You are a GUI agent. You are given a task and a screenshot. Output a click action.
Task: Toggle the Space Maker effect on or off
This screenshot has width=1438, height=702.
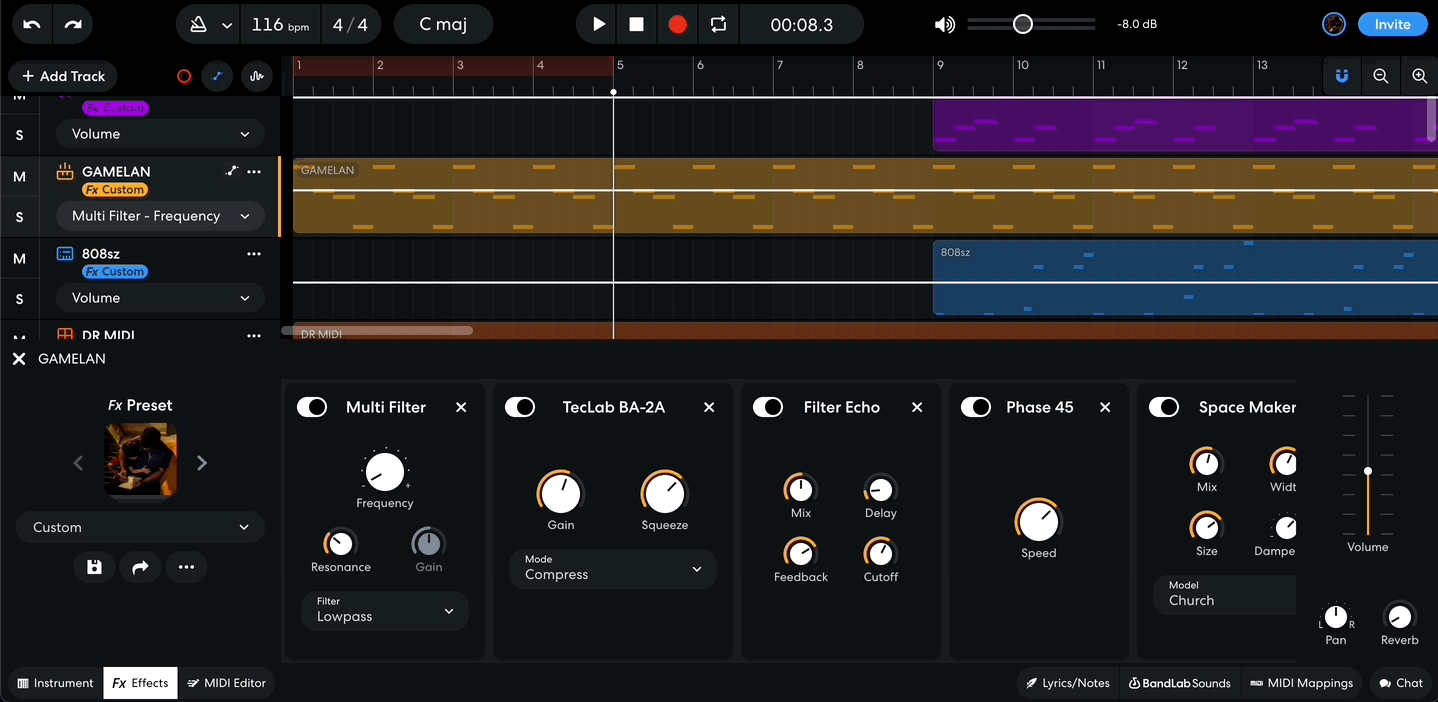pos(1163,407)
